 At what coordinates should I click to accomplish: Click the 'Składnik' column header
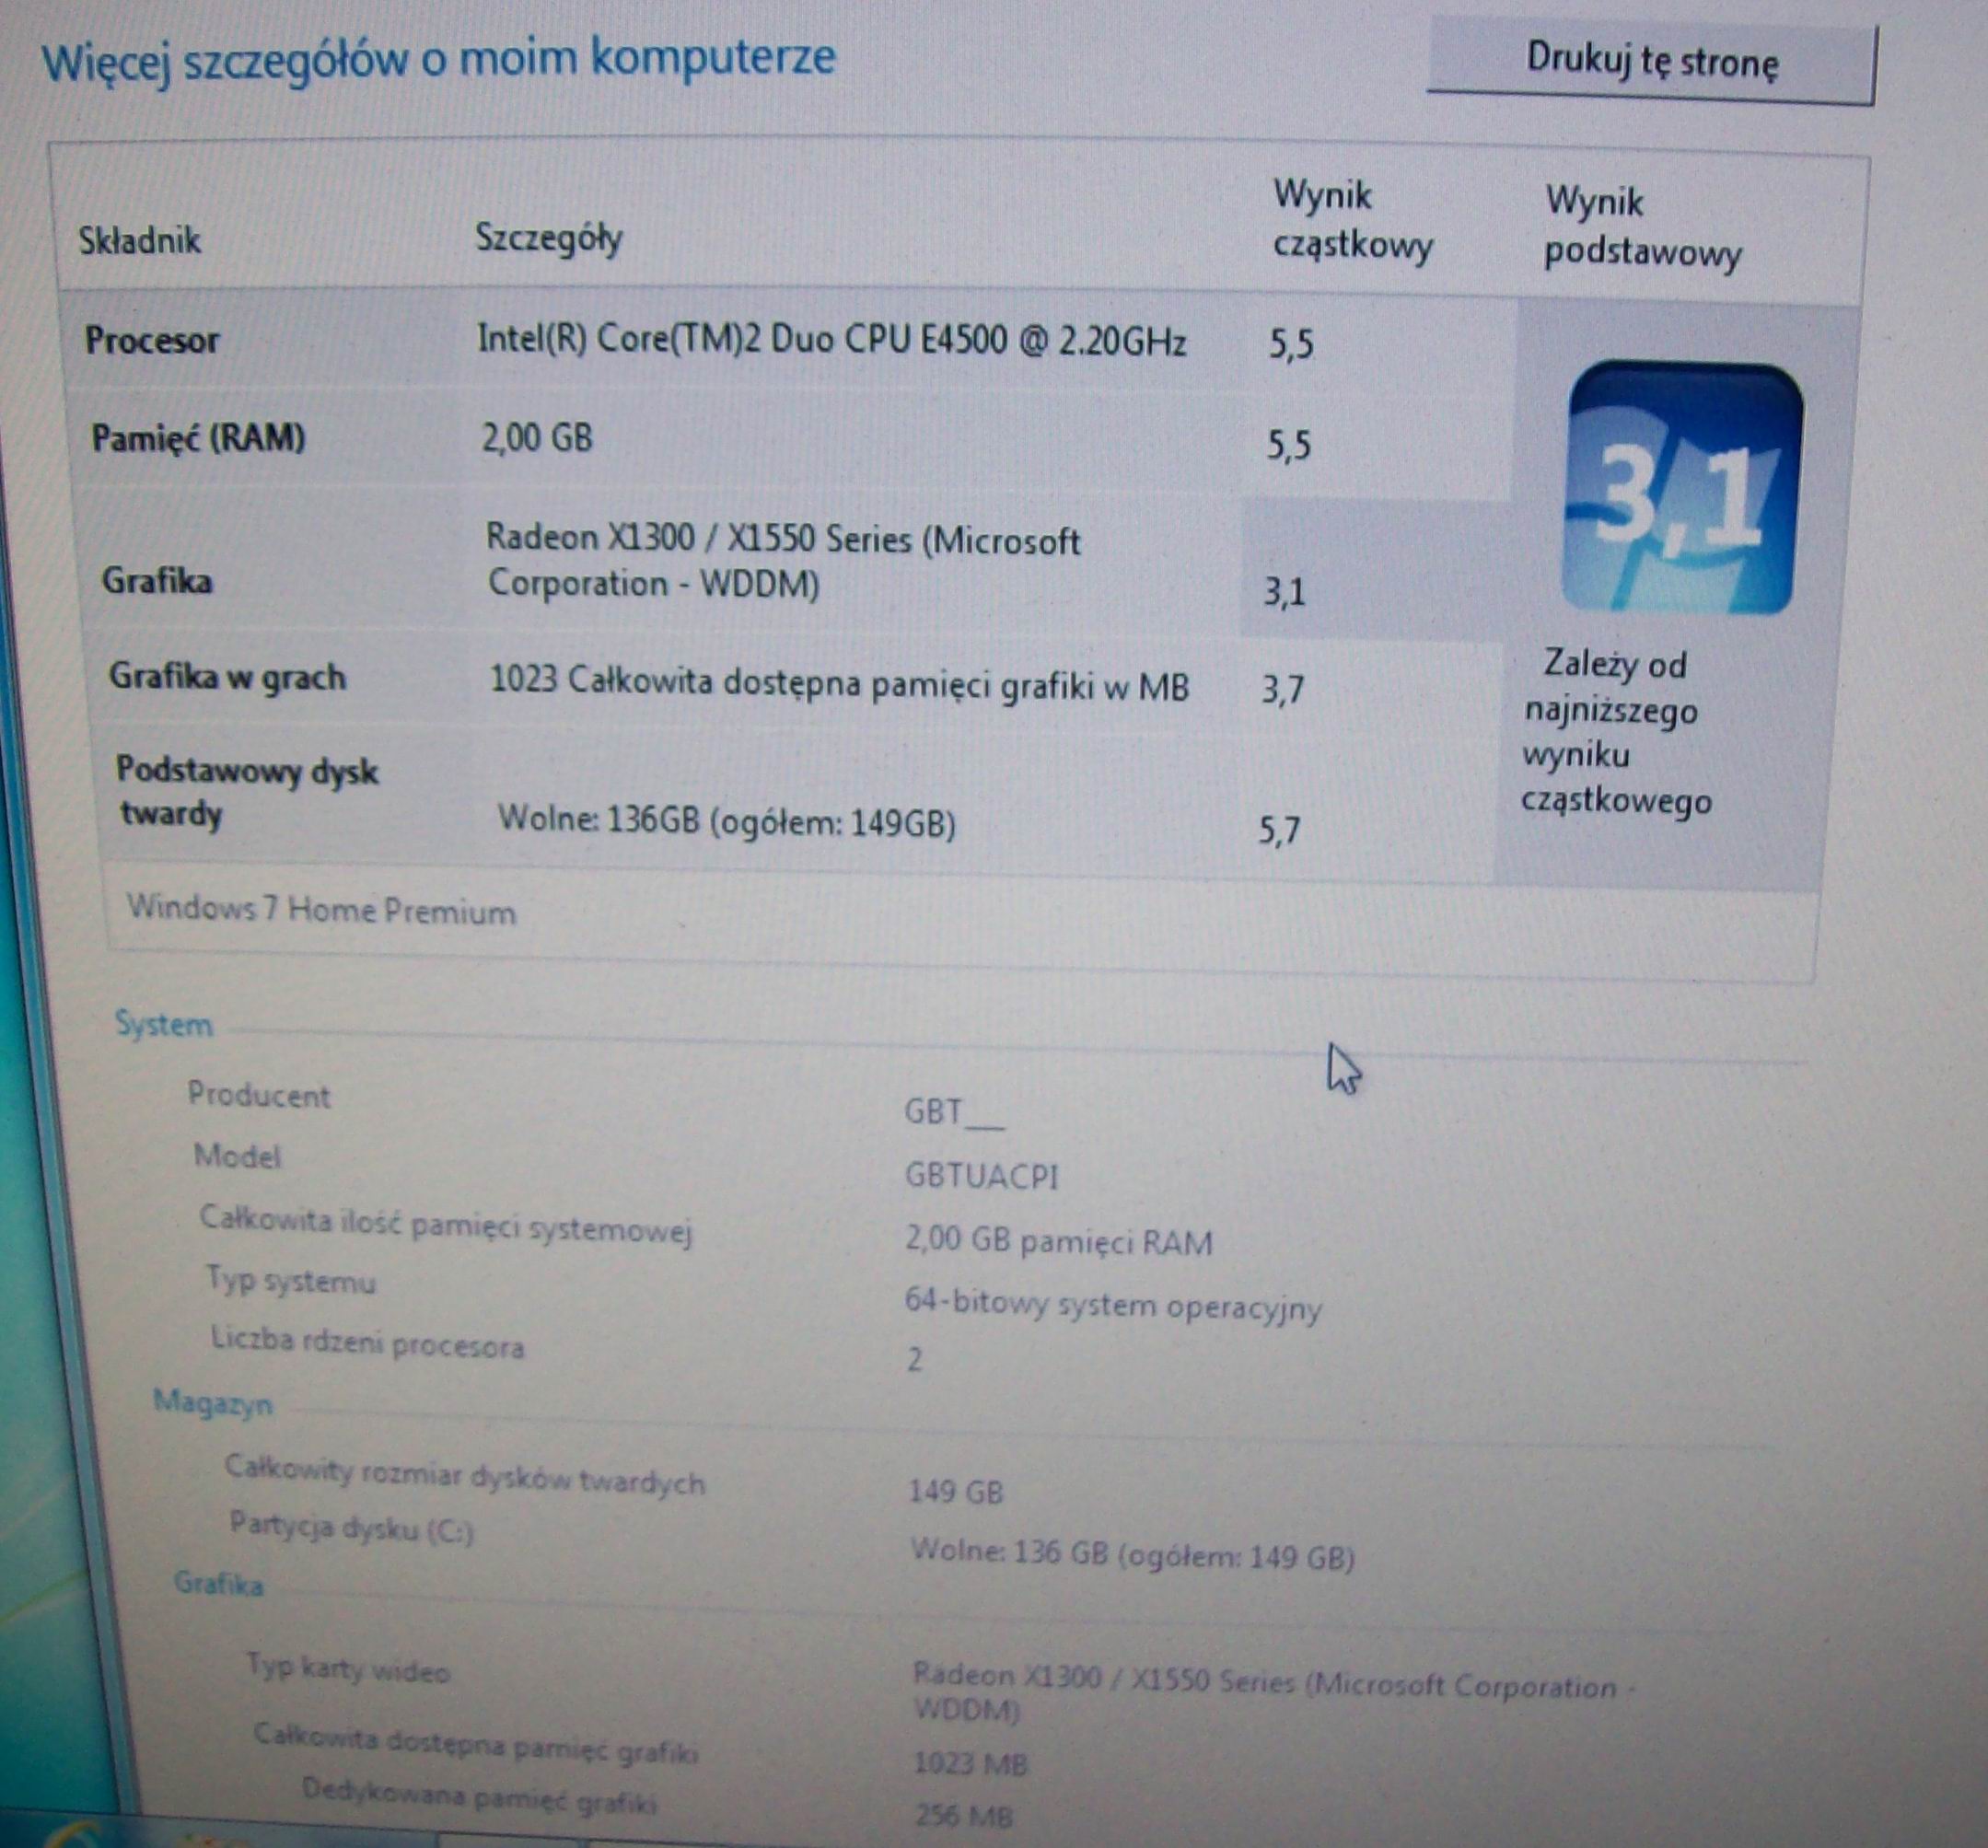click(x=140, y=240)
